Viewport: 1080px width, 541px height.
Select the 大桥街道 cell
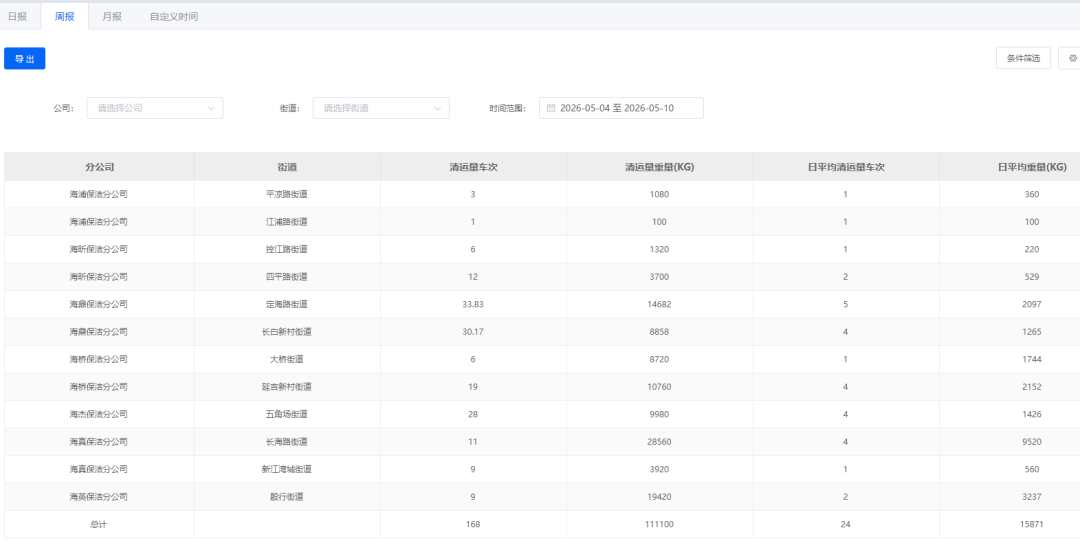click(288, 359)
